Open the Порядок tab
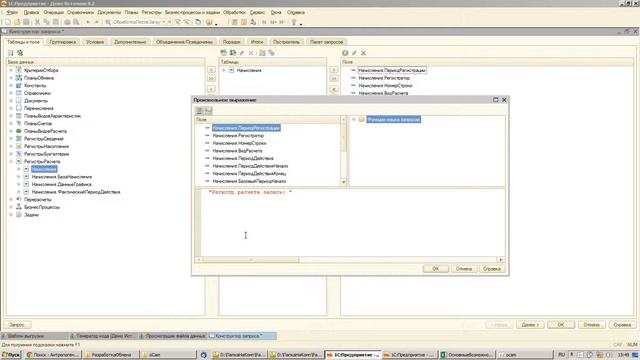Screen dimensions: 640x360 pos(231,42)
